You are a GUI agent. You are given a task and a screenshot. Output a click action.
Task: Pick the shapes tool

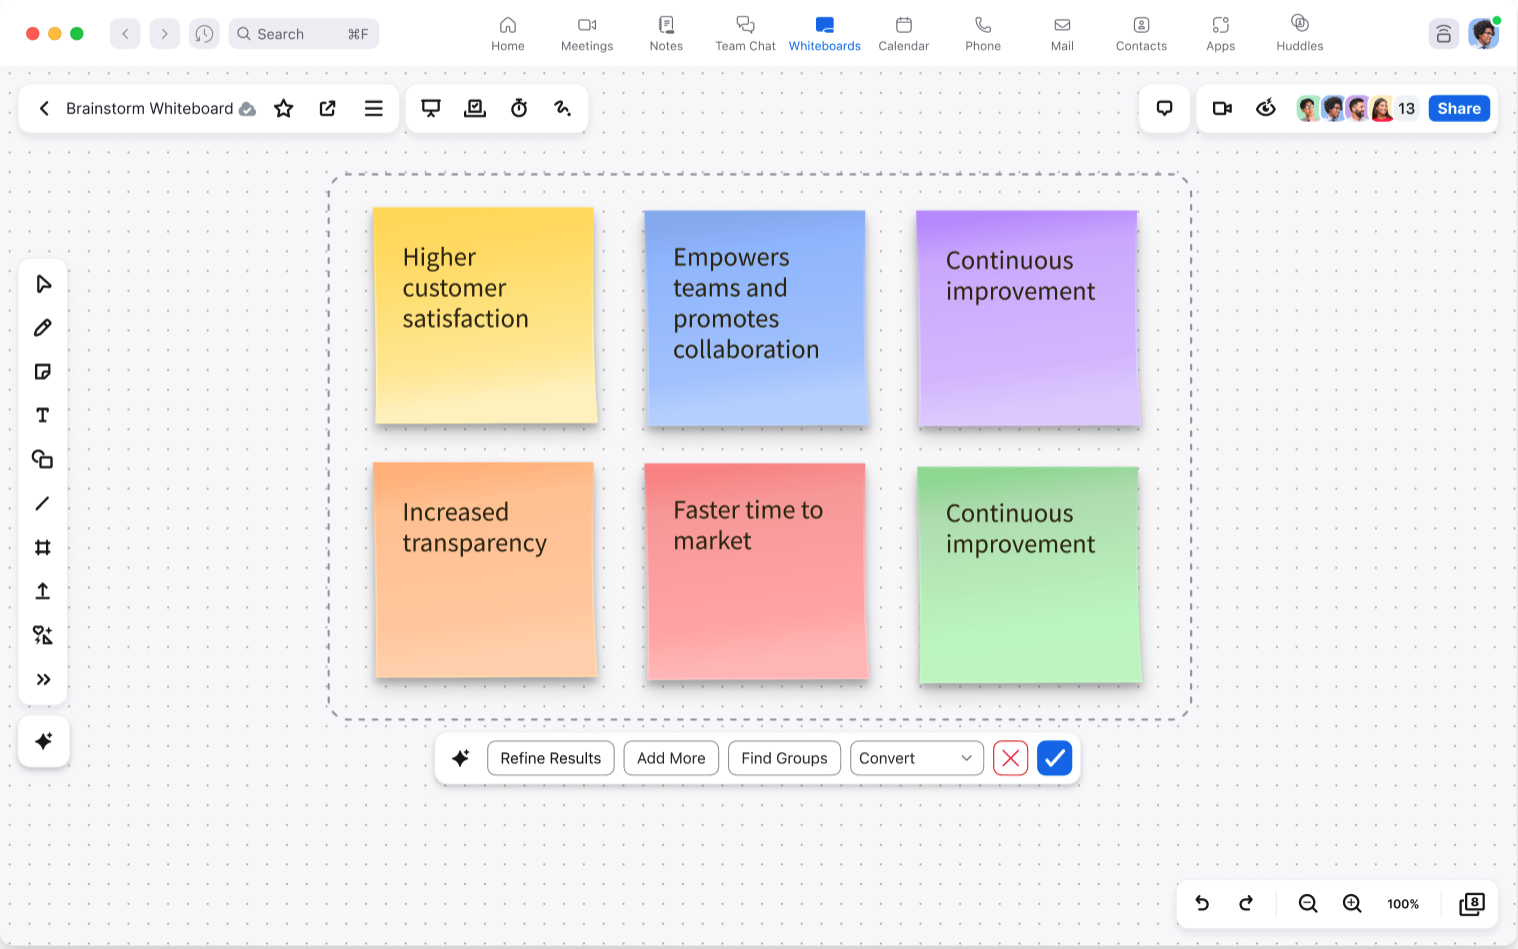(43, 460)
